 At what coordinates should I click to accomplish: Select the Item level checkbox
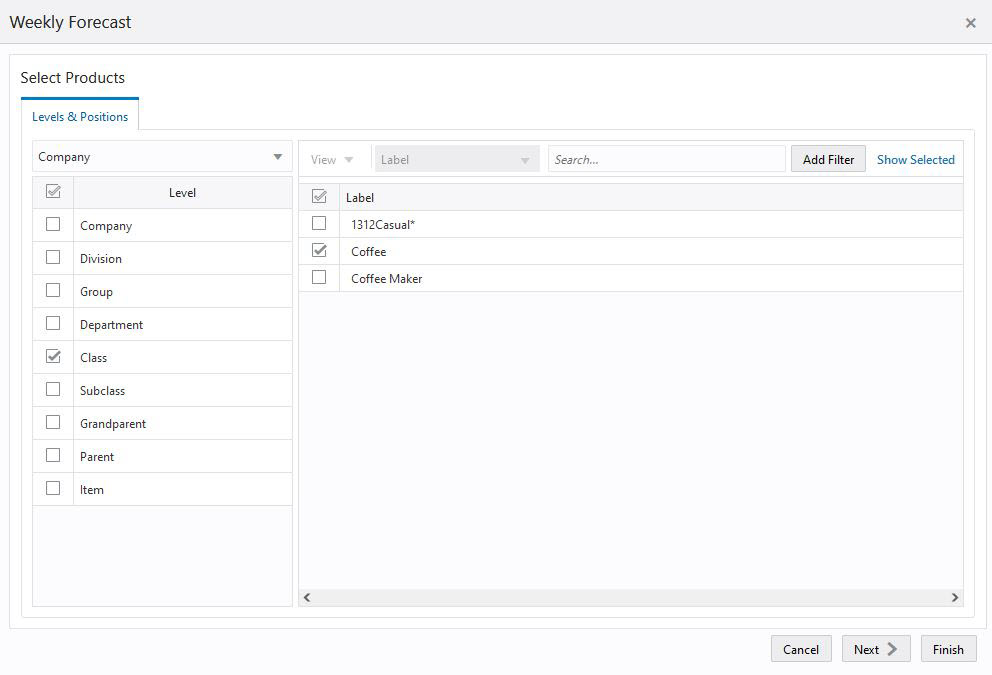[53, 487]
